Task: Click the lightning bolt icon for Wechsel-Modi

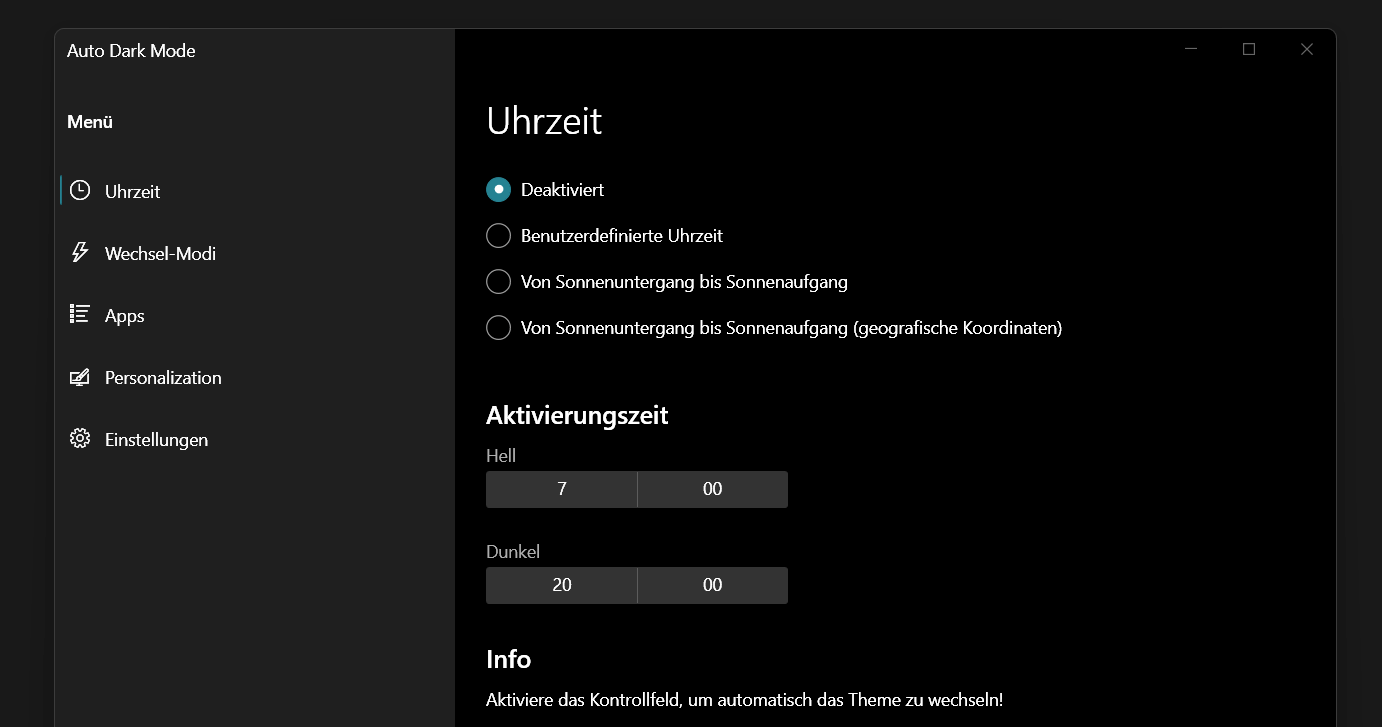Action: (80, 252)
